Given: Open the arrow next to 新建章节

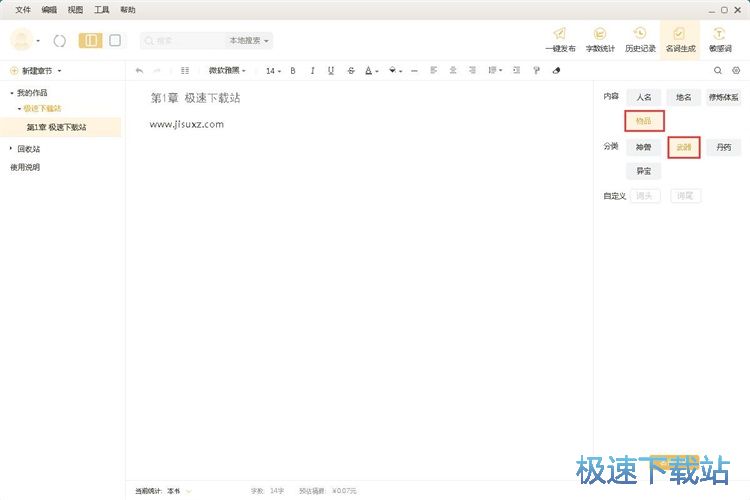Looking at the screenshot, I should pyautogui.click(x=60, y=71).
